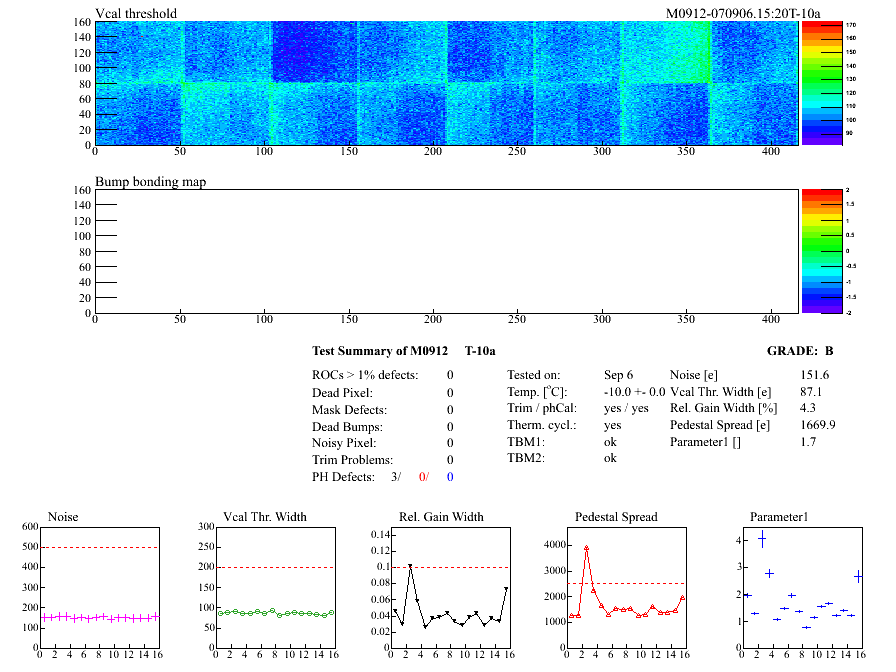Click the empty Bump bonding map plot
This screenshot has height=672, width=896.
[x=446, y=251]
